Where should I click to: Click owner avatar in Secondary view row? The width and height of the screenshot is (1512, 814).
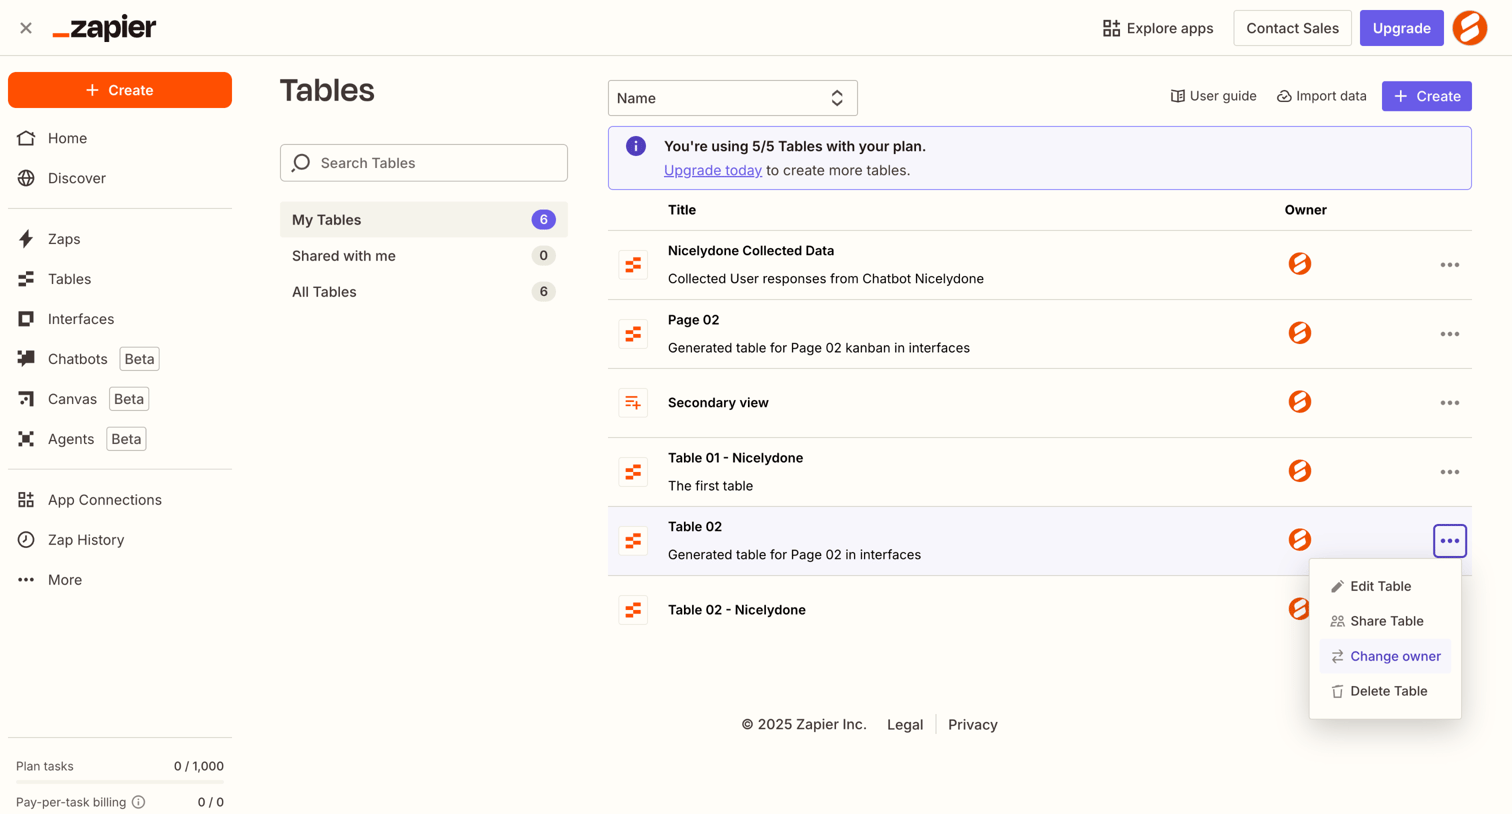point(1300,402)
